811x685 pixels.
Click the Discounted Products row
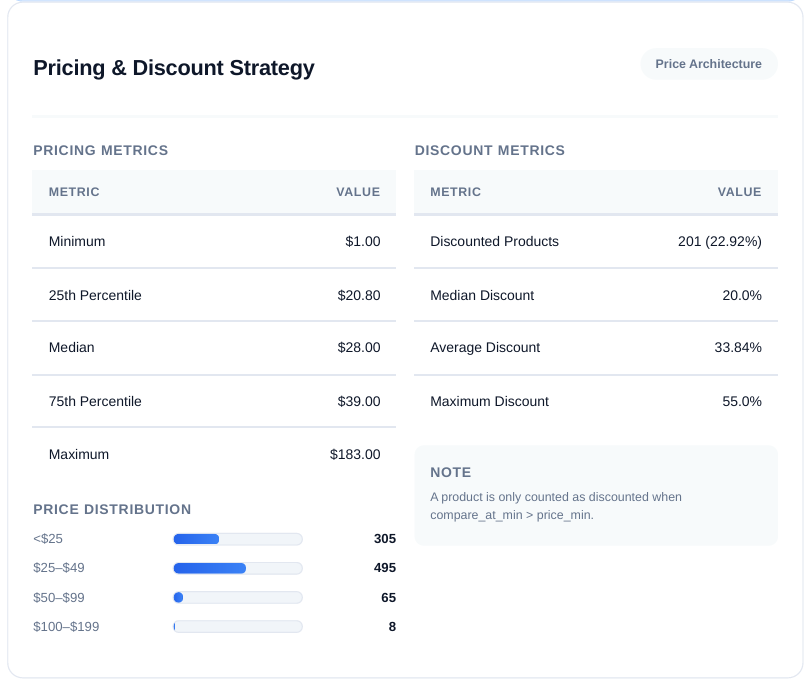[596, 241]
